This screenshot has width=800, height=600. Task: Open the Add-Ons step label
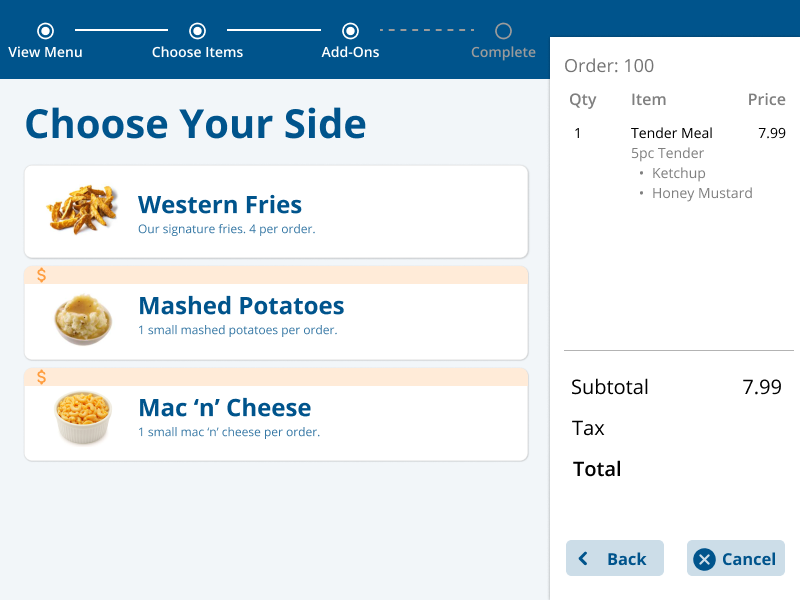pos(350,52)
